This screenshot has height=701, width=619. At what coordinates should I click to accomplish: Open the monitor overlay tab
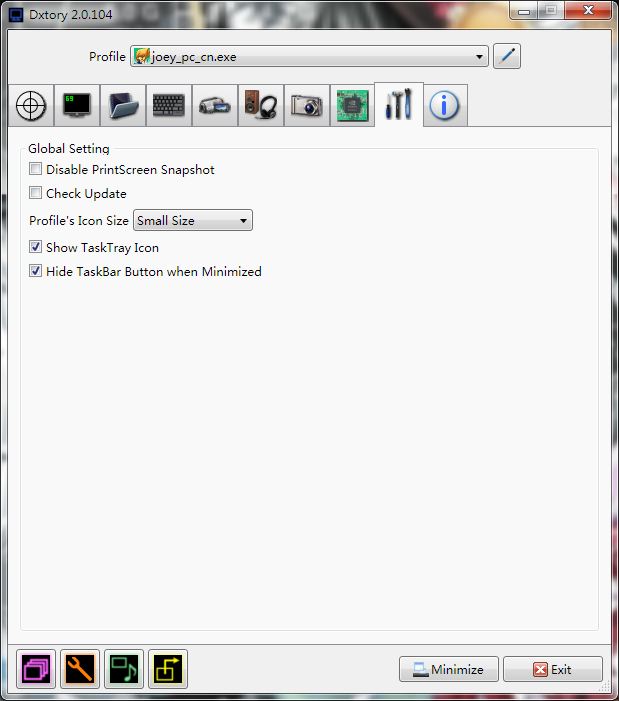[x=77, y=106]
